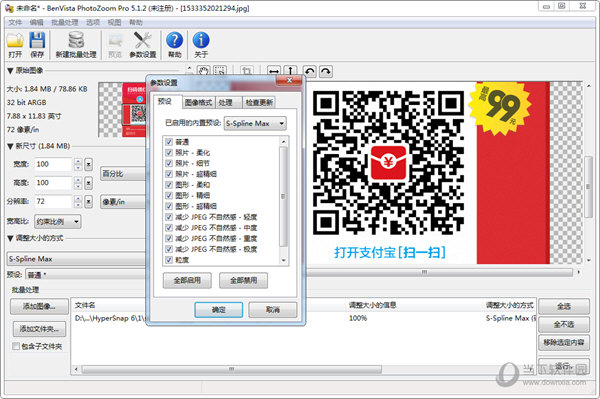Click the small button beside 宽度 spinner
The width and height of the screenshot is (600, 399).
tap(88, 164)
